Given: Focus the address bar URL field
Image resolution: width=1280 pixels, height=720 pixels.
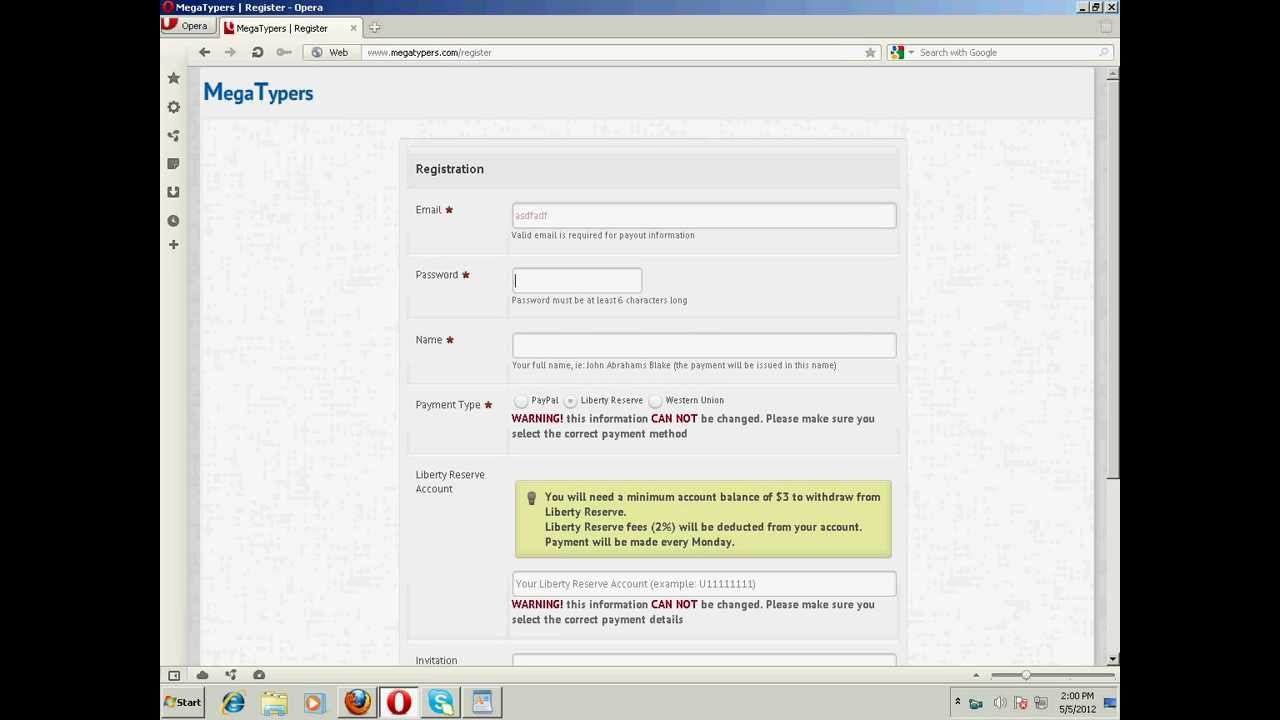Looking at the screenshot, I should 612,52.
